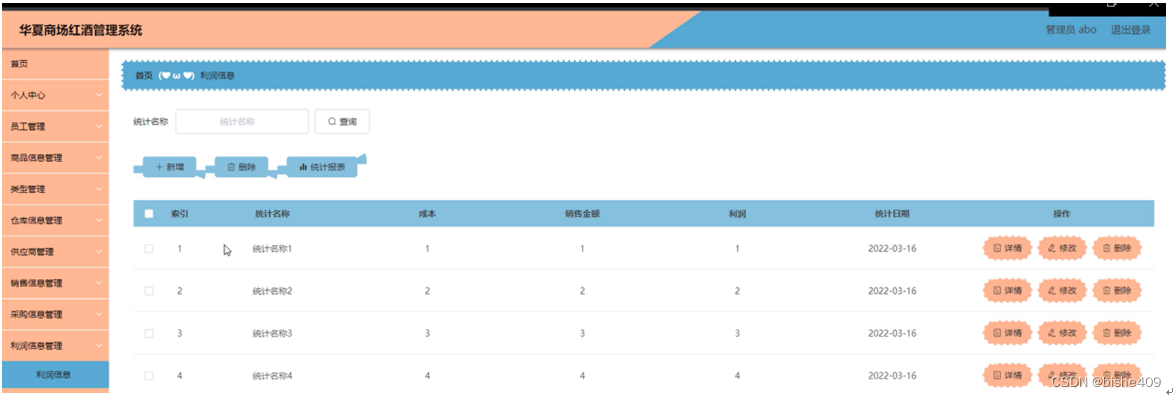
Task: Open the 统计报表 statistics report
Action: [322, 167]
